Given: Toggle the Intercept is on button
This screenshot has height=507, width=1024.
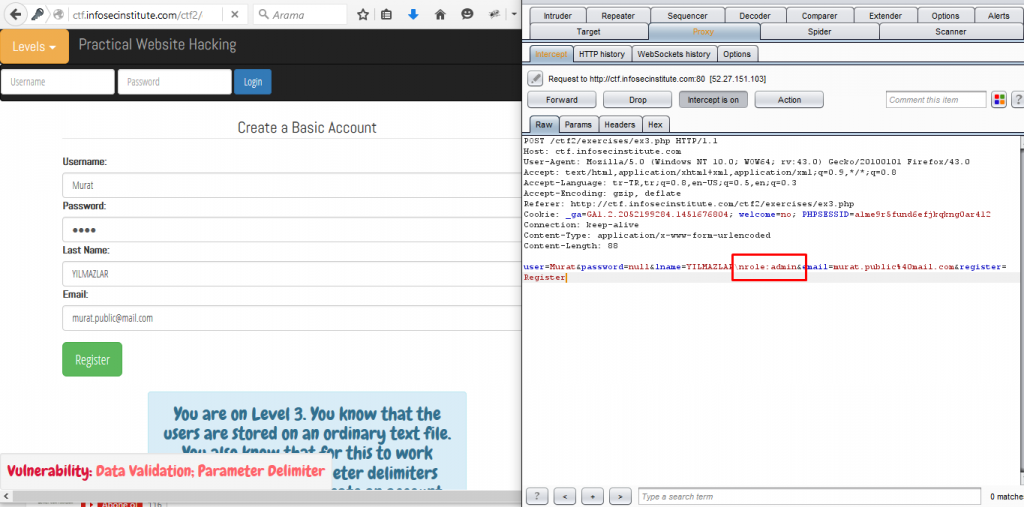Looking at the screenshot, I should (x=711, y=100).
